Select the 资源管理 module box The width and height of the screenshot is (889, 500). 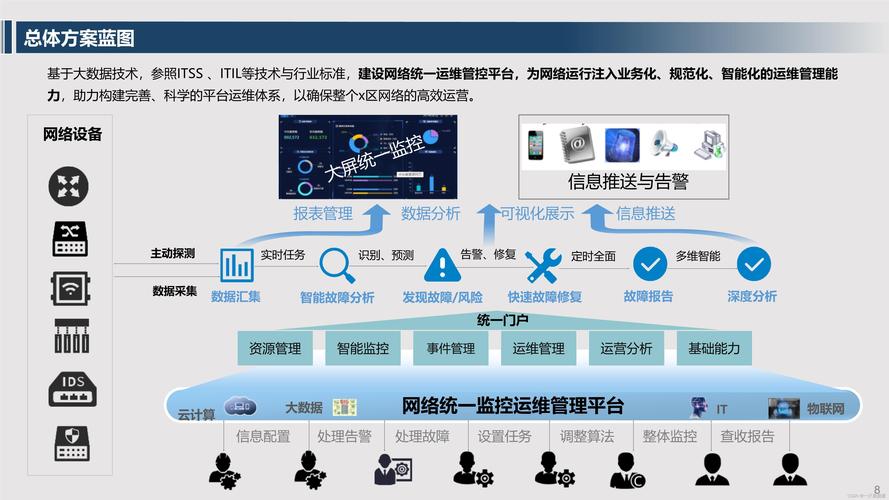tap(275, 348)
